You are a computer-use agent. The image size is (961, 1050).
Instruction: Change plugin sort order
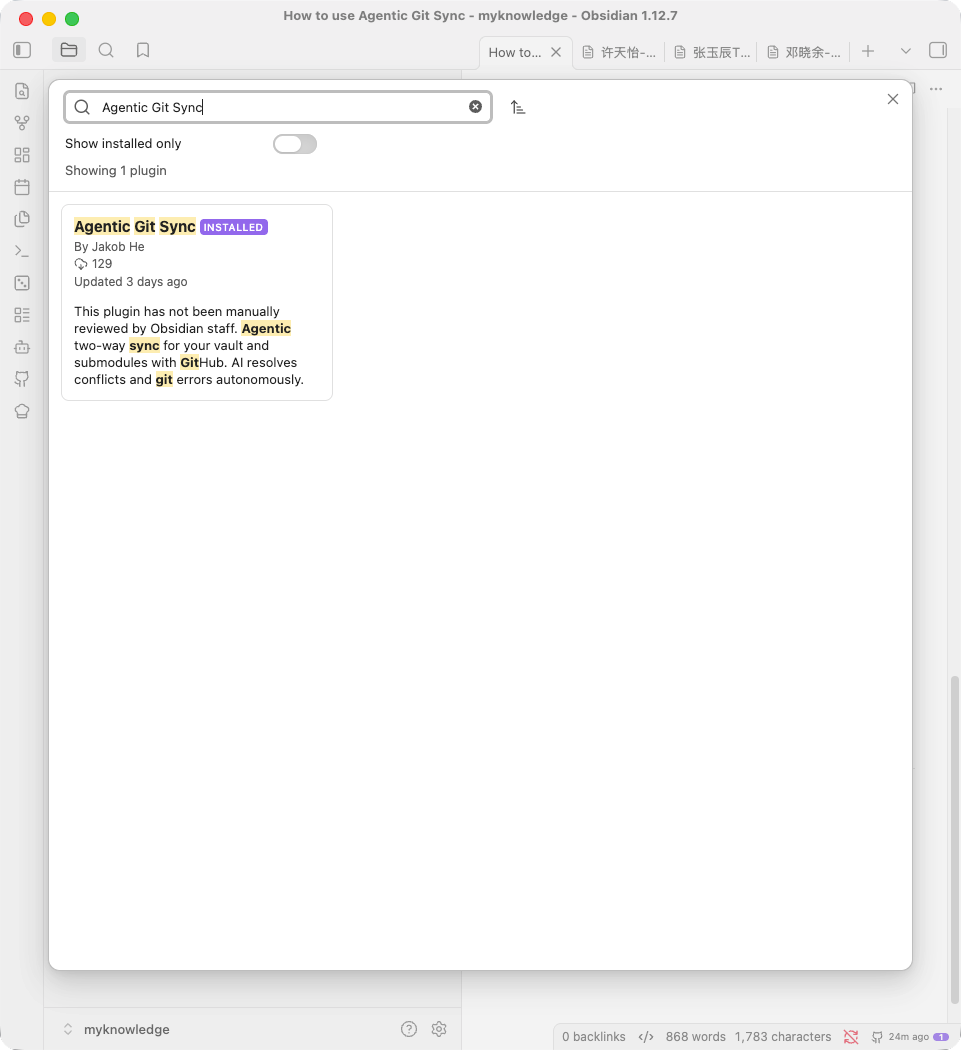click(518, 107)
